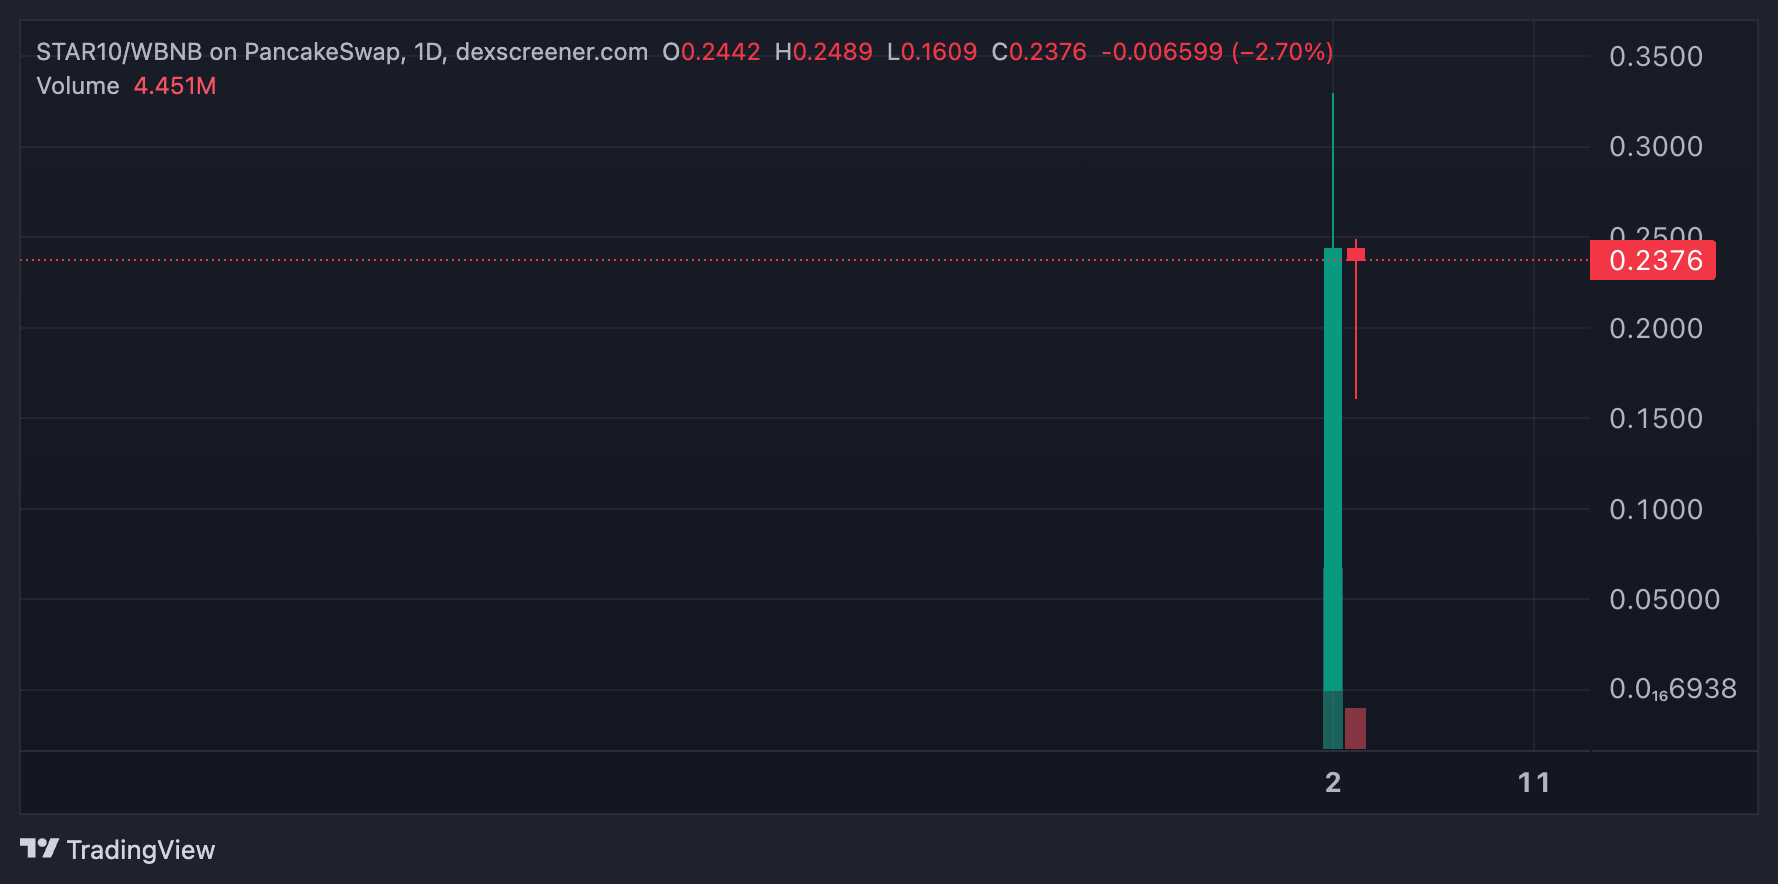Click the 0.3000 price axis label

point(1656,147)
